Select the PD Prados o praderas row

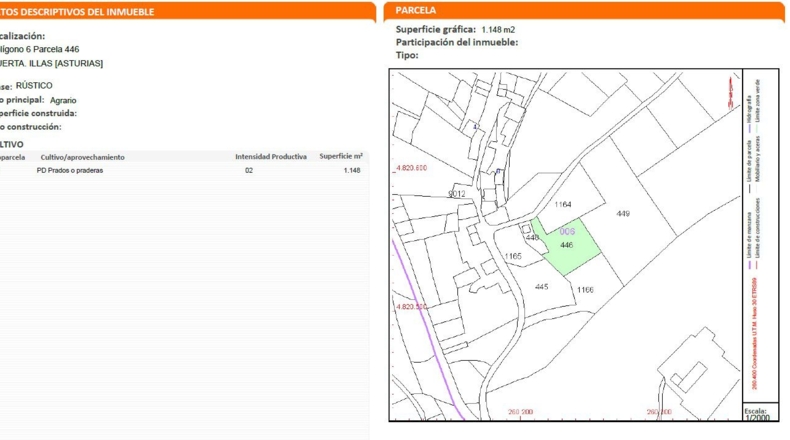(x=184, y=170)
